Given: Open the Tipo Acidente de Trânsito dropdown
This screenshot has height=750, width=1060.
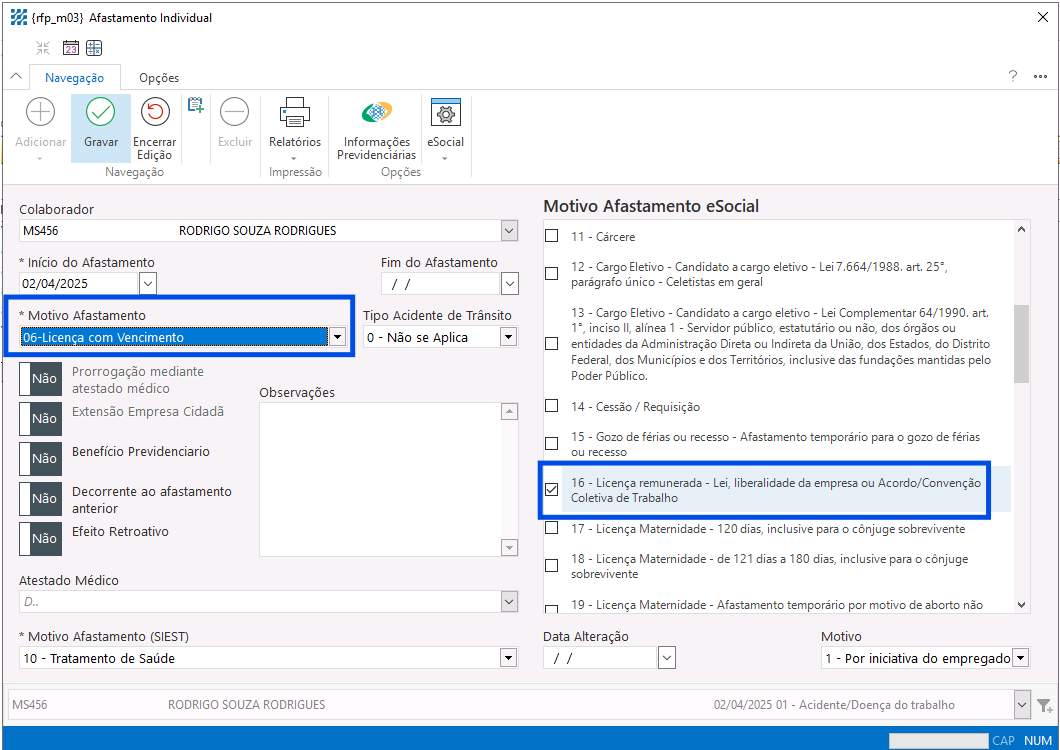Looking at the screenshot, I should [508, 338].
